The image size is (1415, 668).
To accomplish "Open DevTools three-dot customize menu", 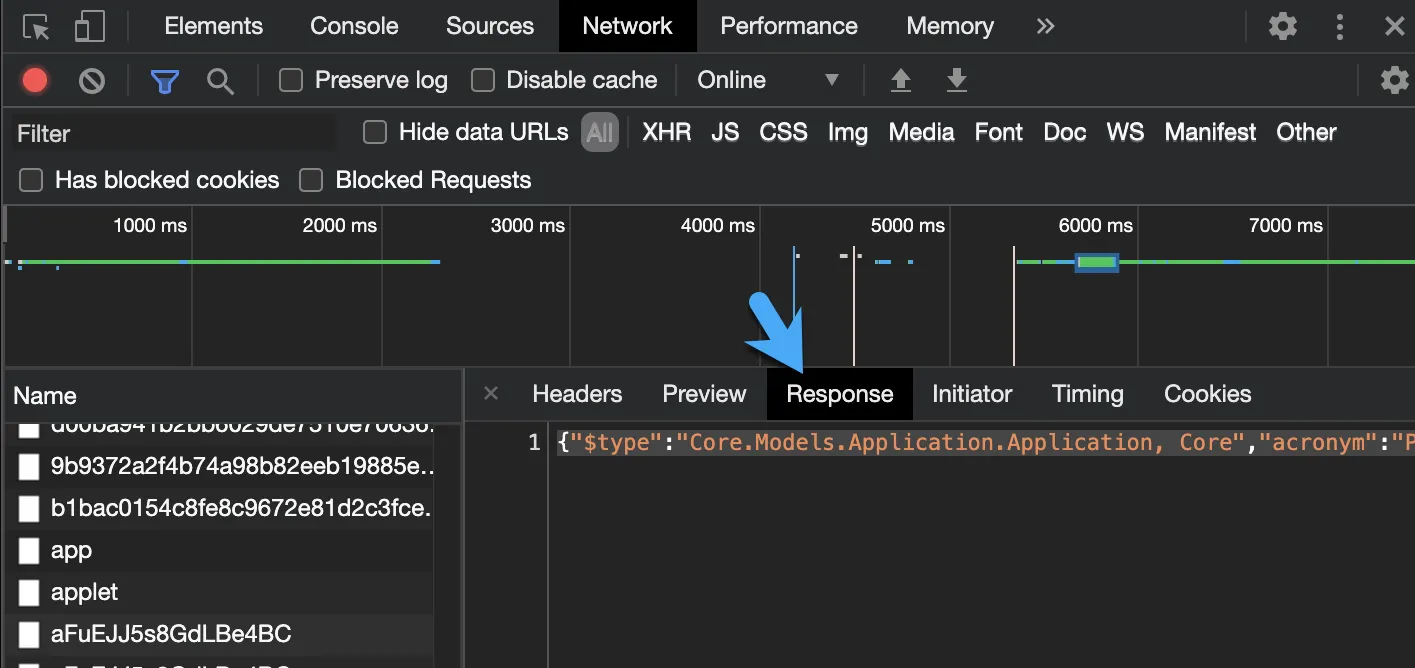I will 1340,26.
